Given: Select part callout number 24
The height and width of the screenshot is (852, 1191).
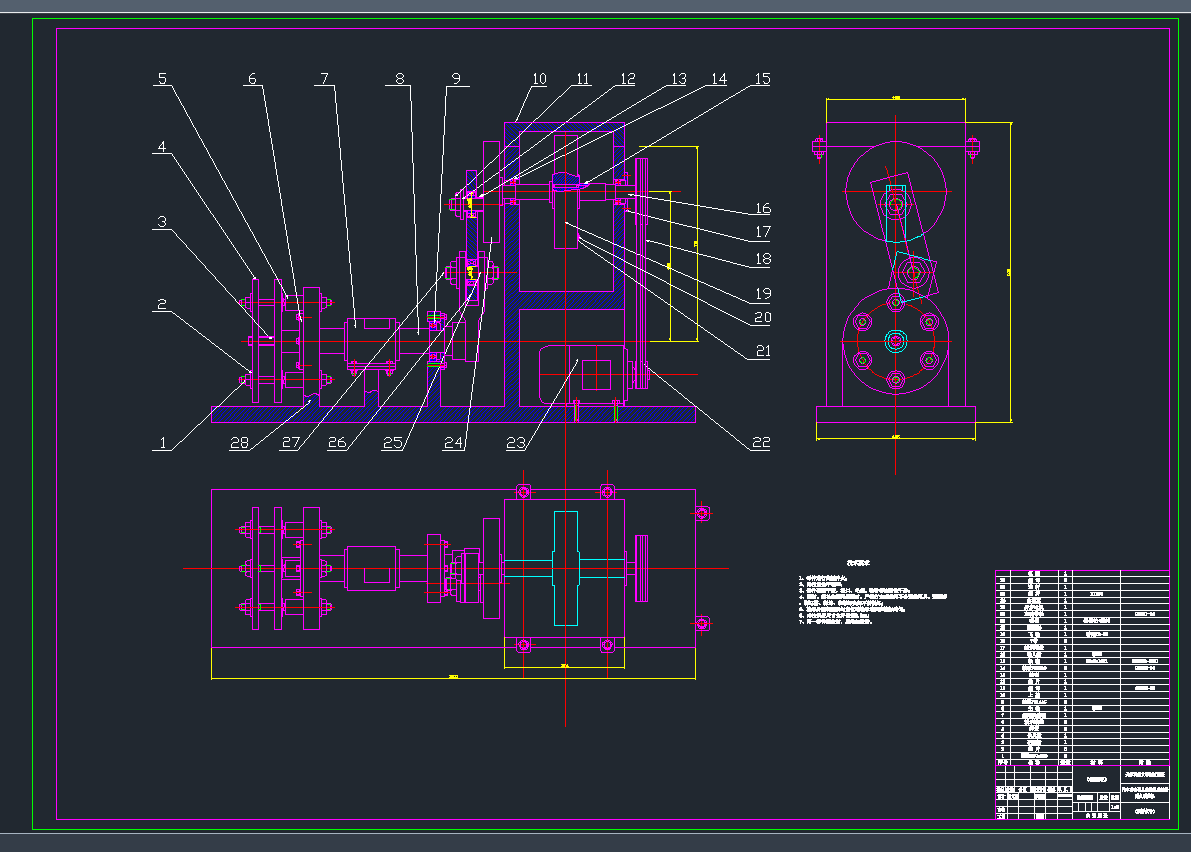Looking at the screenshot, I should 455,443.
